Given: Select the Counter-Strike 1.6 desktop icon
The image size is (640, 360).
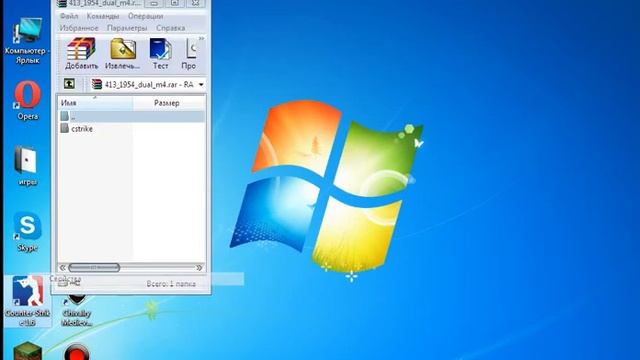Looking at the screenshot, I should (27, 301).
